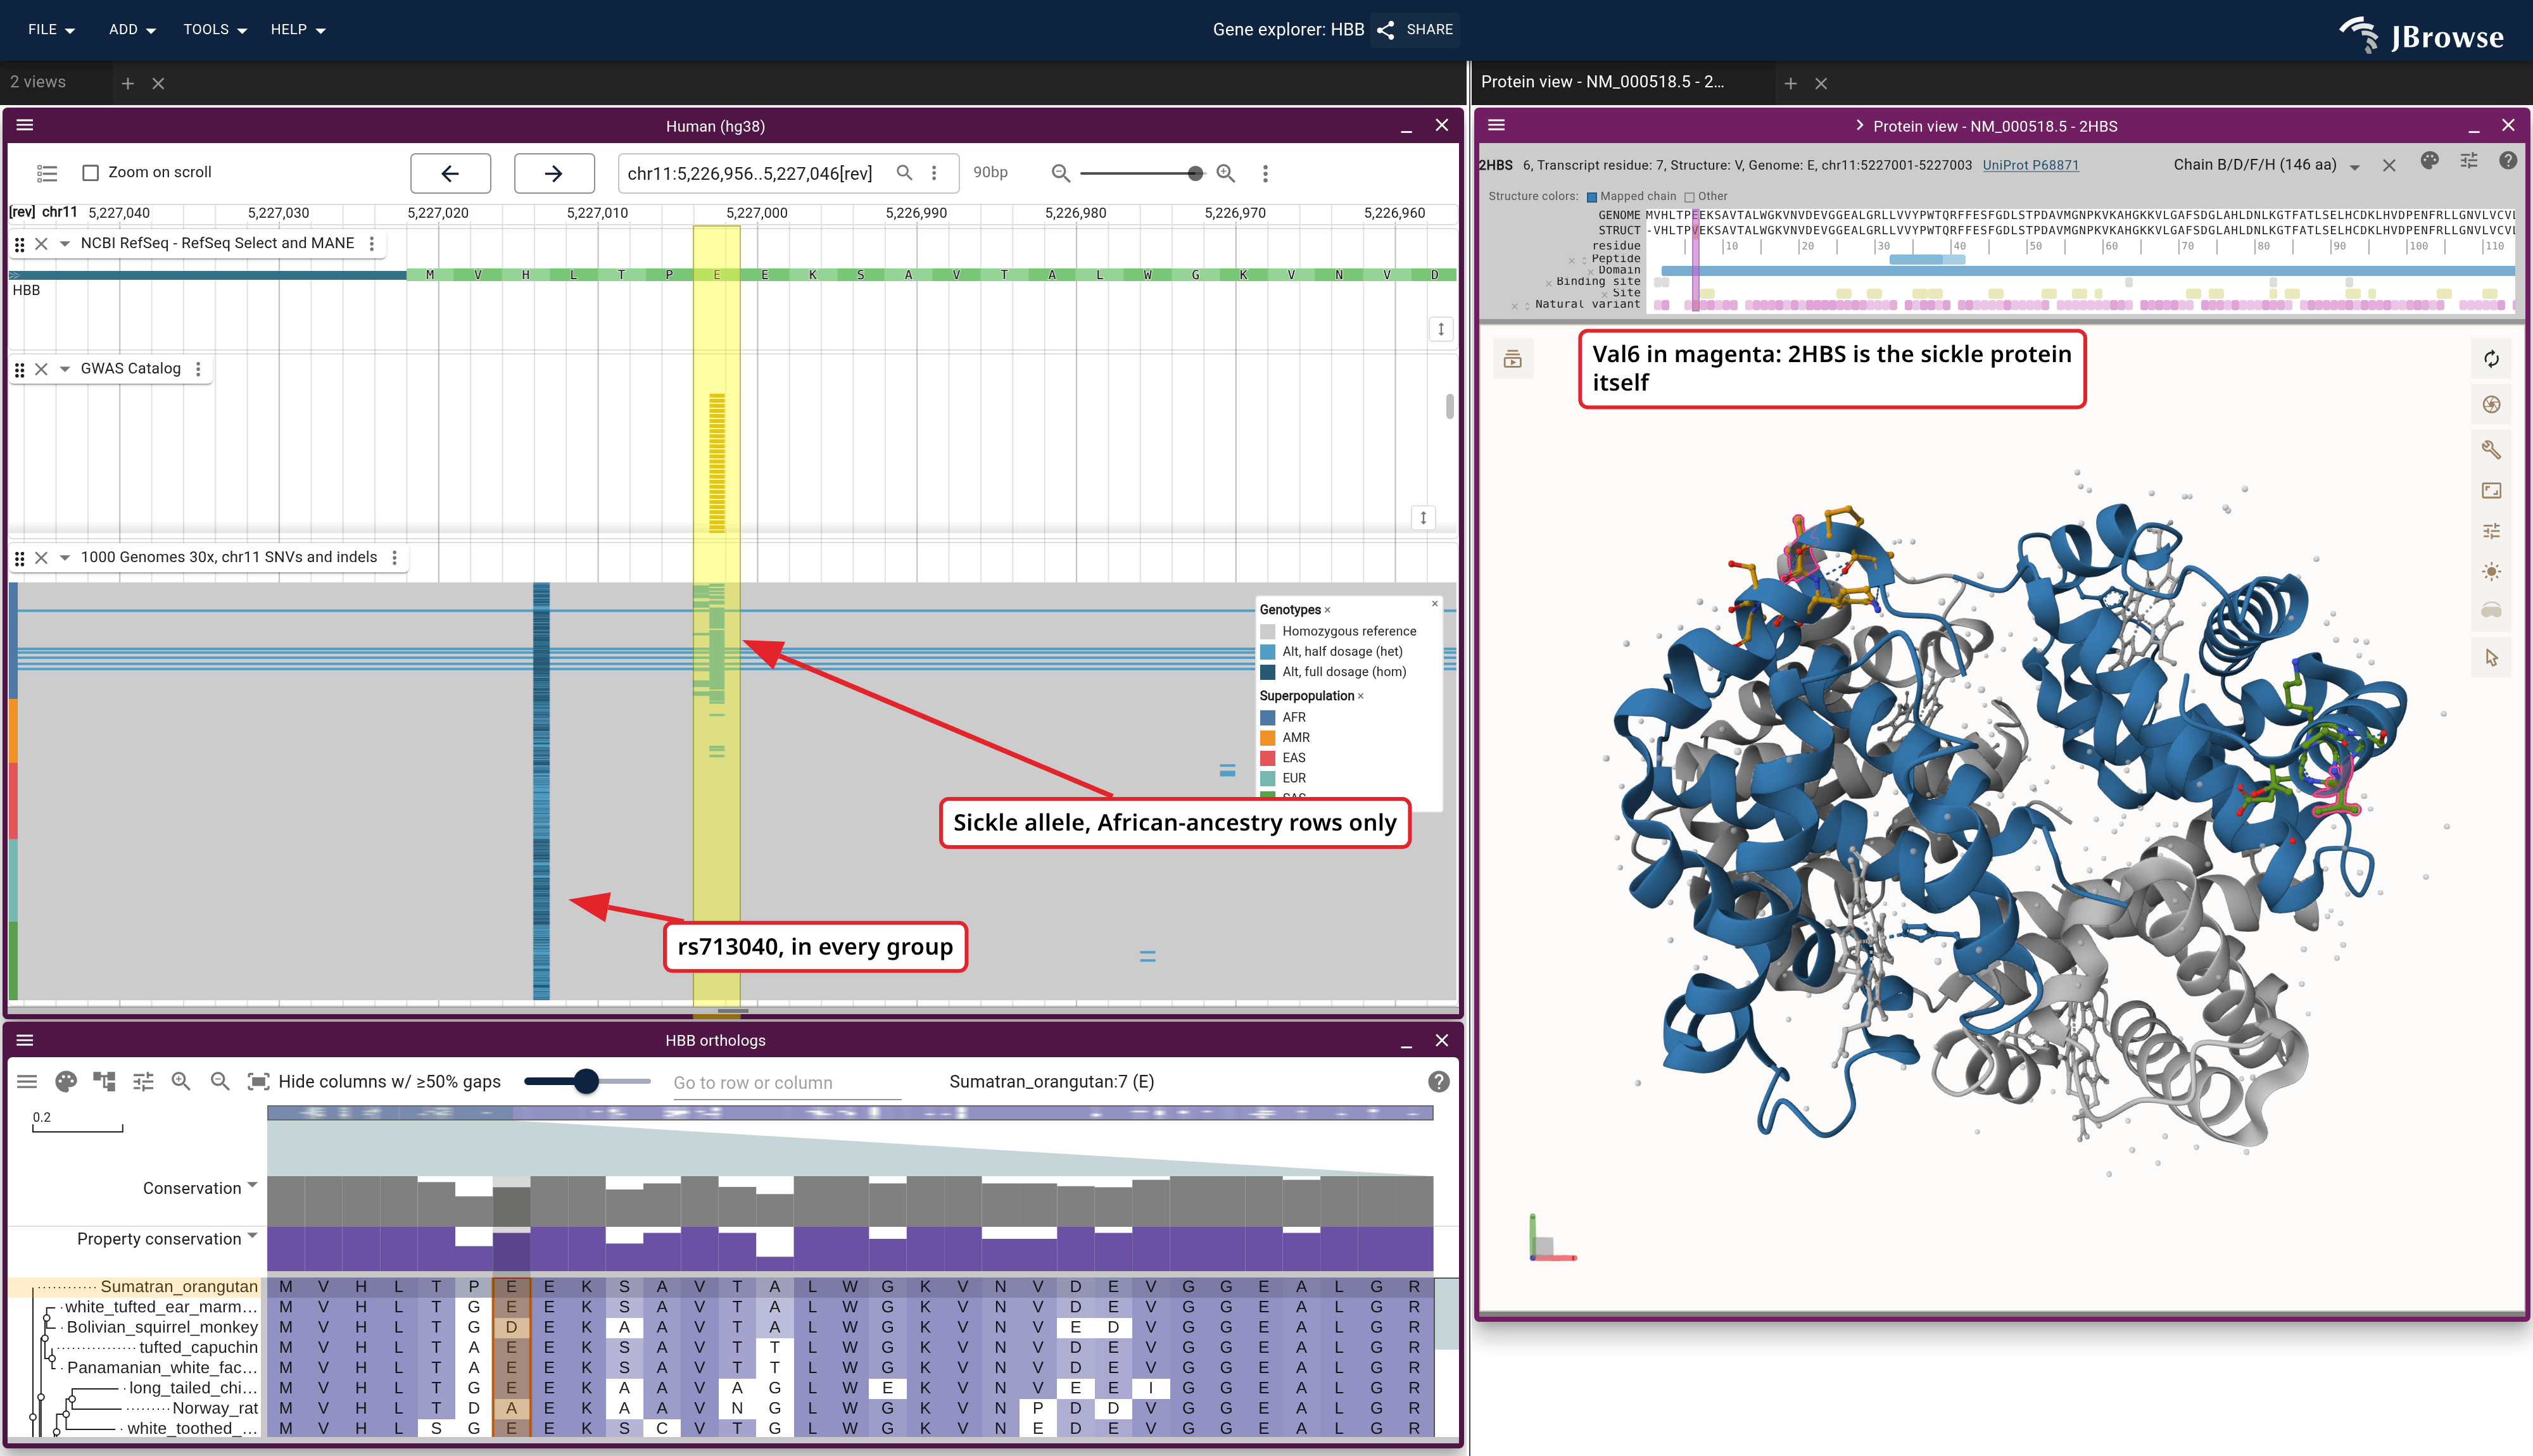Open the Chain B/D/F/H dropdown
This screenshot has width=2533, height=1456.
(x=2265, y=165)
